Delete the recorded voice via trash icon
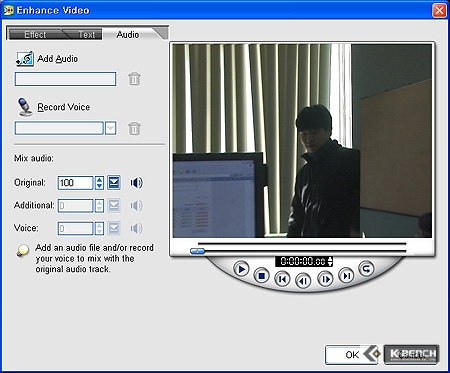This screenshot has width=450, height=373. pyautogui.click(x=134, y=128)
